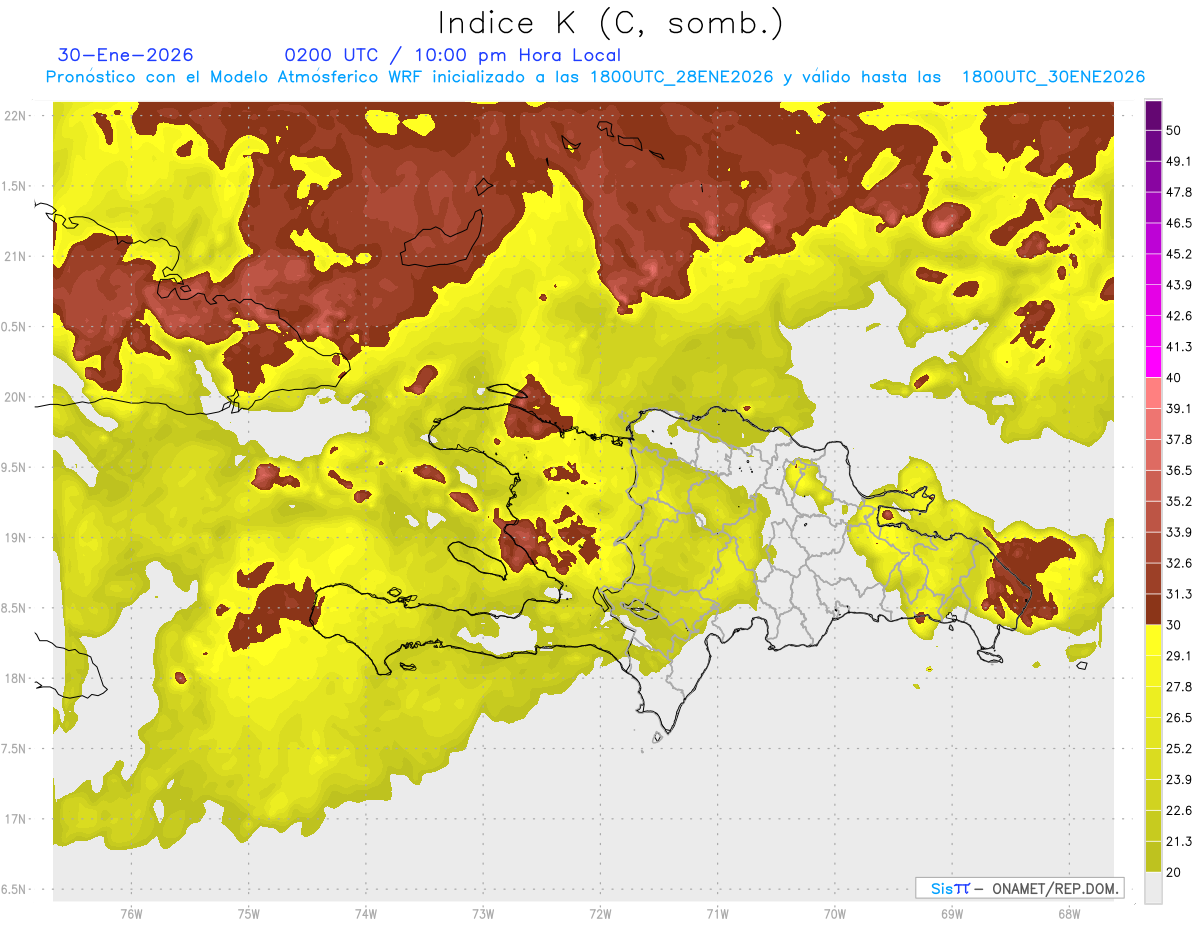
Task: Click the "46.5" color scale value
Action: [1179, 223]
